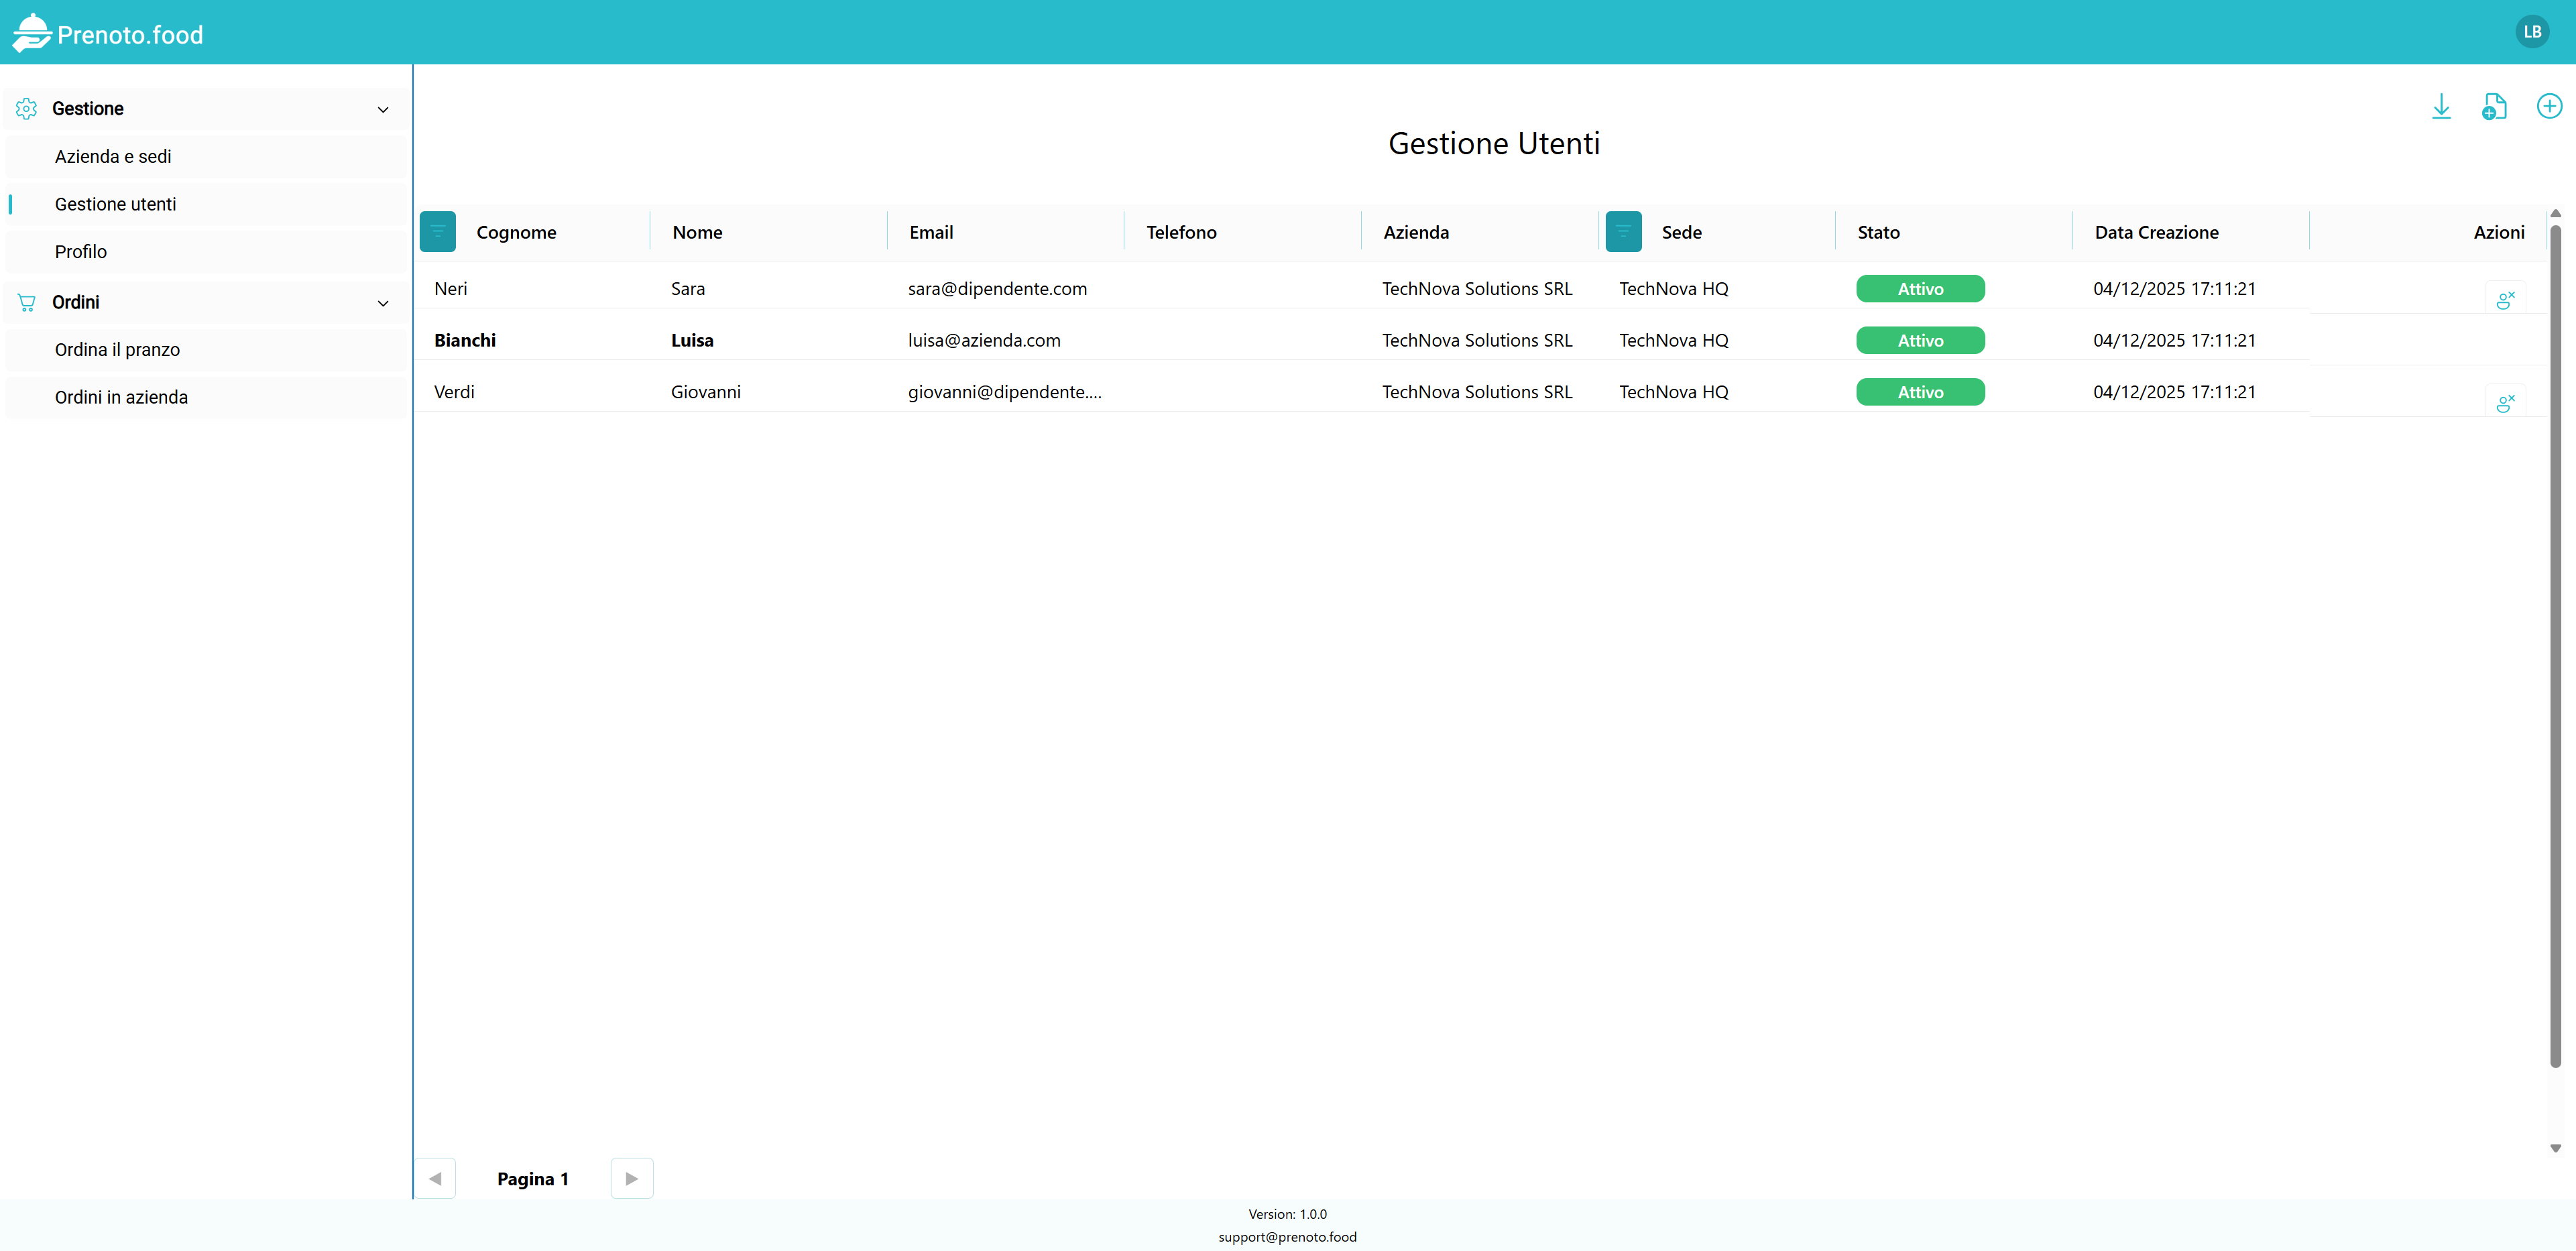Open Azienda e sedi menu item
The width and height of the screenshot is (2576, 1251).
pyautogui.click(x=113, y=157)
